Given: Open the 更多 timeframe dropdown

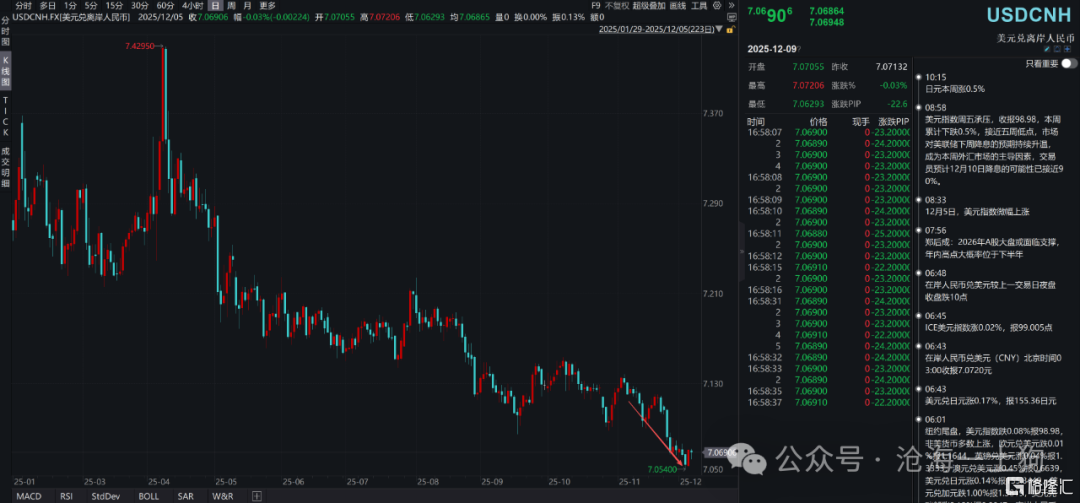Looking at the screenshot, I should (268, 5).
